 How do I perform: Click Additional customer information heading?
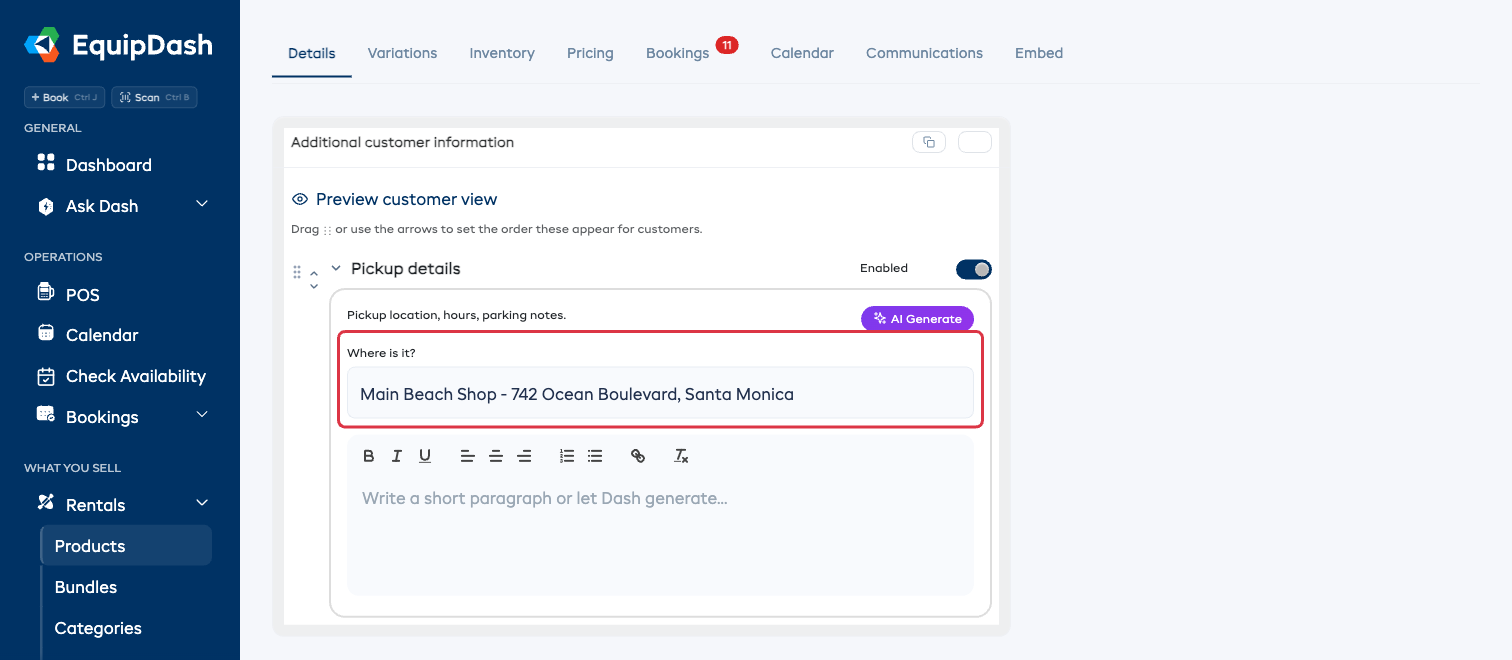402,142
